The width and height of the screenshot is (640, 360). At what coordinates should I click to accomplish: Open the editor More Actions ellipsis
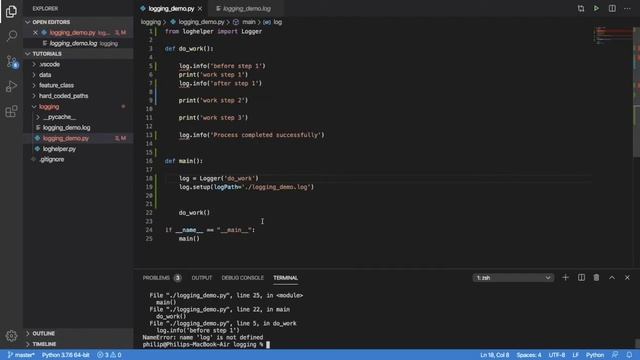pos(627,8)
